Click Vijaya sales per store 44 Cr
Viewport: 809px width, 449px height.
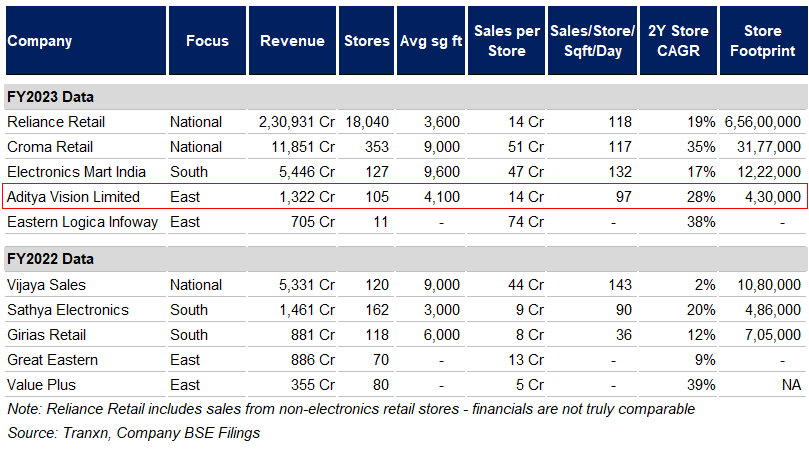pos(526,285)
